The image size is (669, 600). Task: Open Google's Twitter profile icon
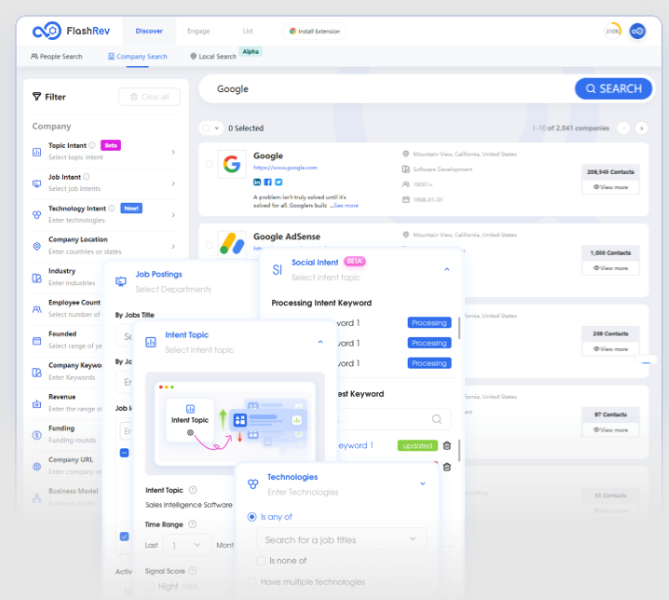[279, 182]
